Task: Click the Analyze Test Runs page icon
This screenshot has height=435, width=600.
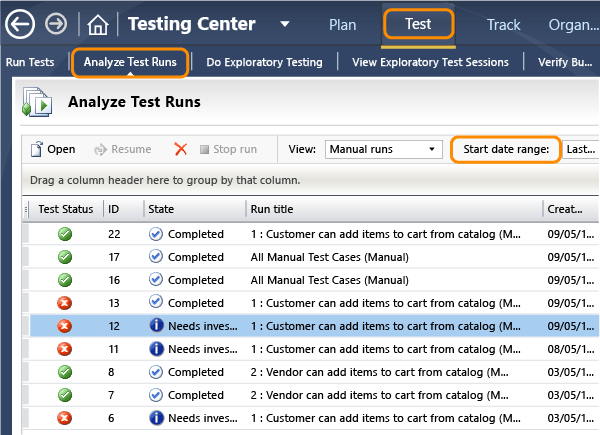Action: pyautogui.click(x=37, y=102)
